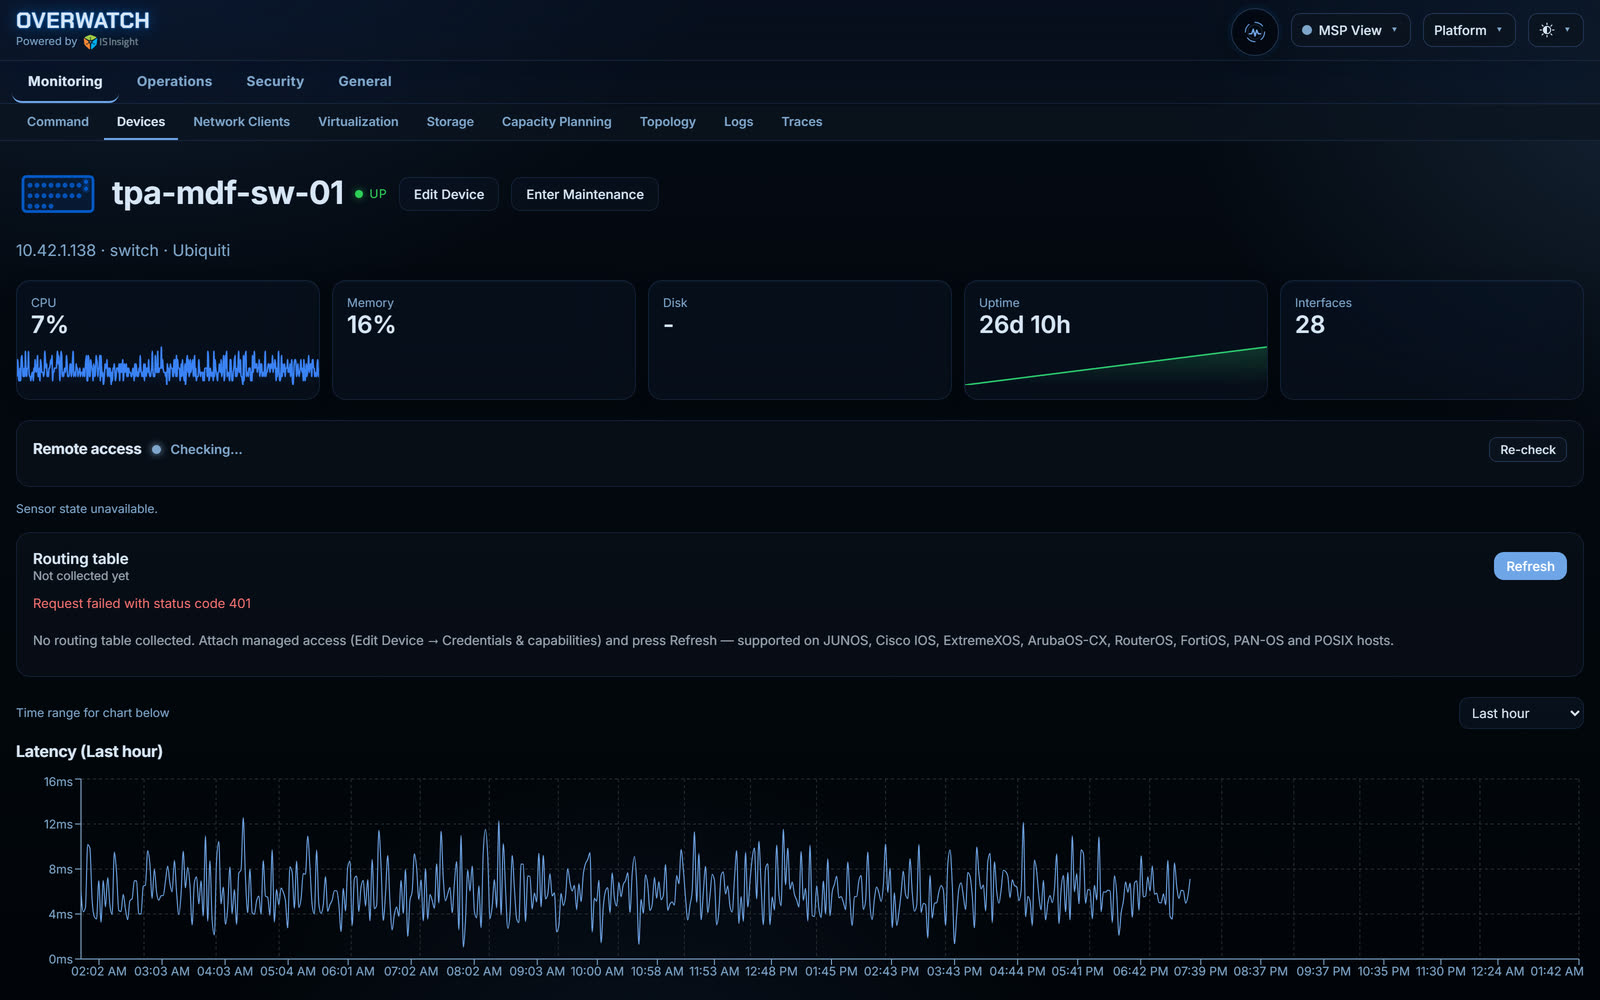The height and width of the screenshot is (1000, 1600).
Task: Click the CPU 7% metric card
Action: pyautogui.click(x=168, y=340)
